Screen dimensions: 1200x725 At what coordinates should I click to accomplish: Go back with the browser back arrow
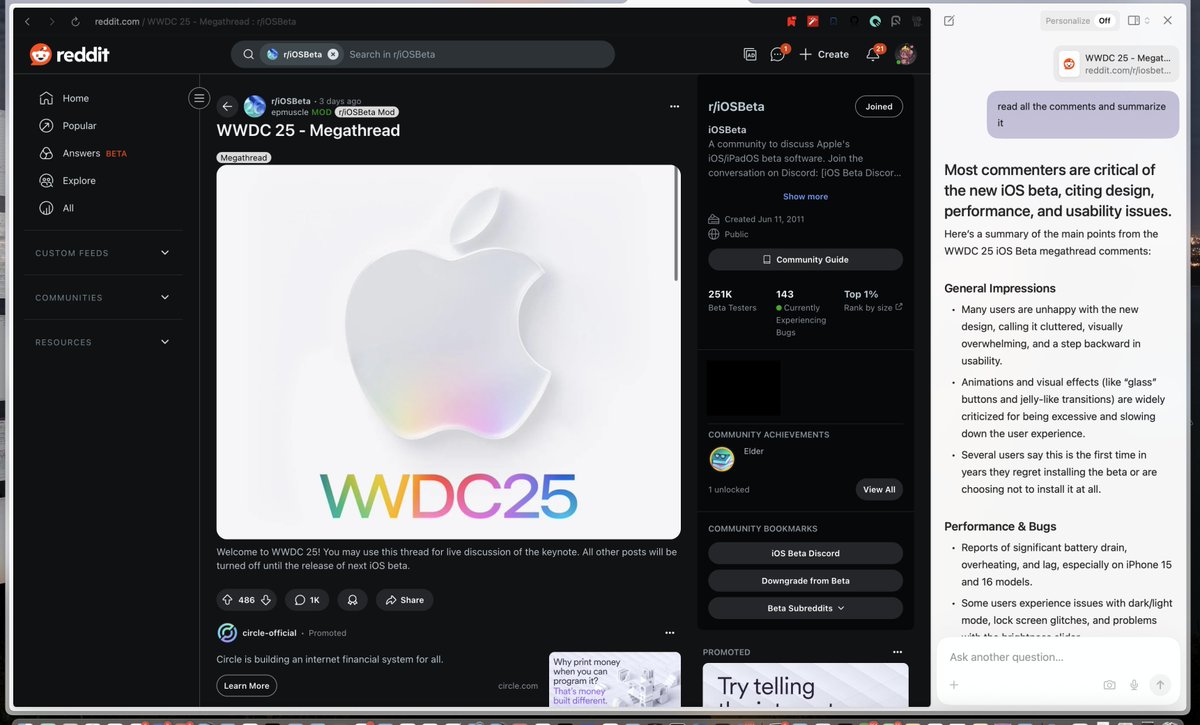pos(27,21)
